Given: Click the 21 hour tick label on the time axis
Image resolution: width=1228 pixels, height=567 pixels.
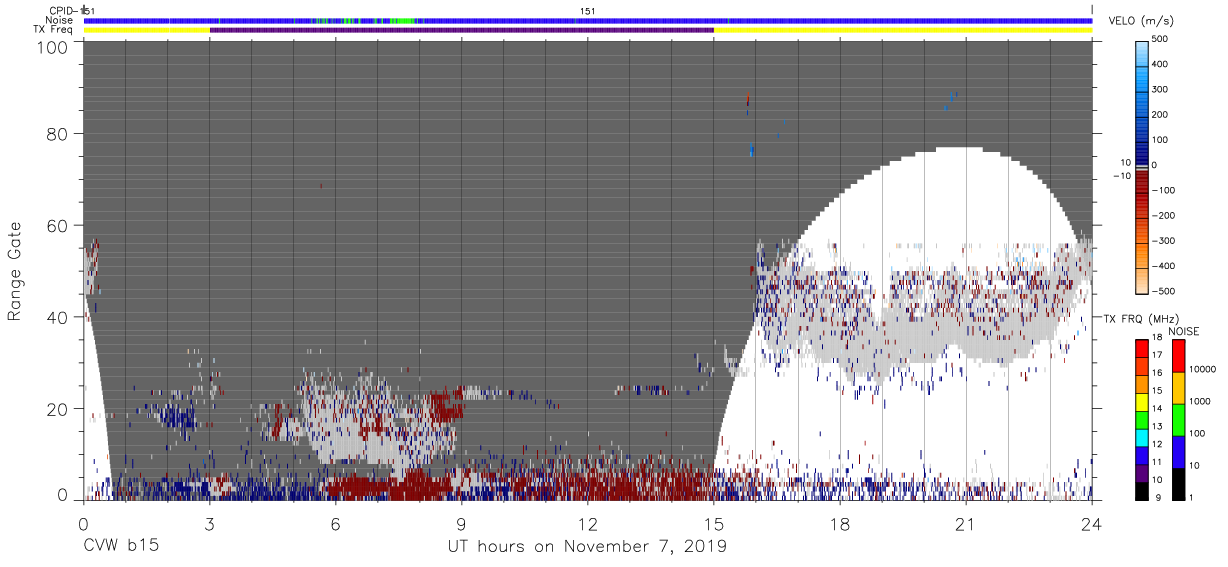Looking at the screenshot, I should (x=965, y=523).
